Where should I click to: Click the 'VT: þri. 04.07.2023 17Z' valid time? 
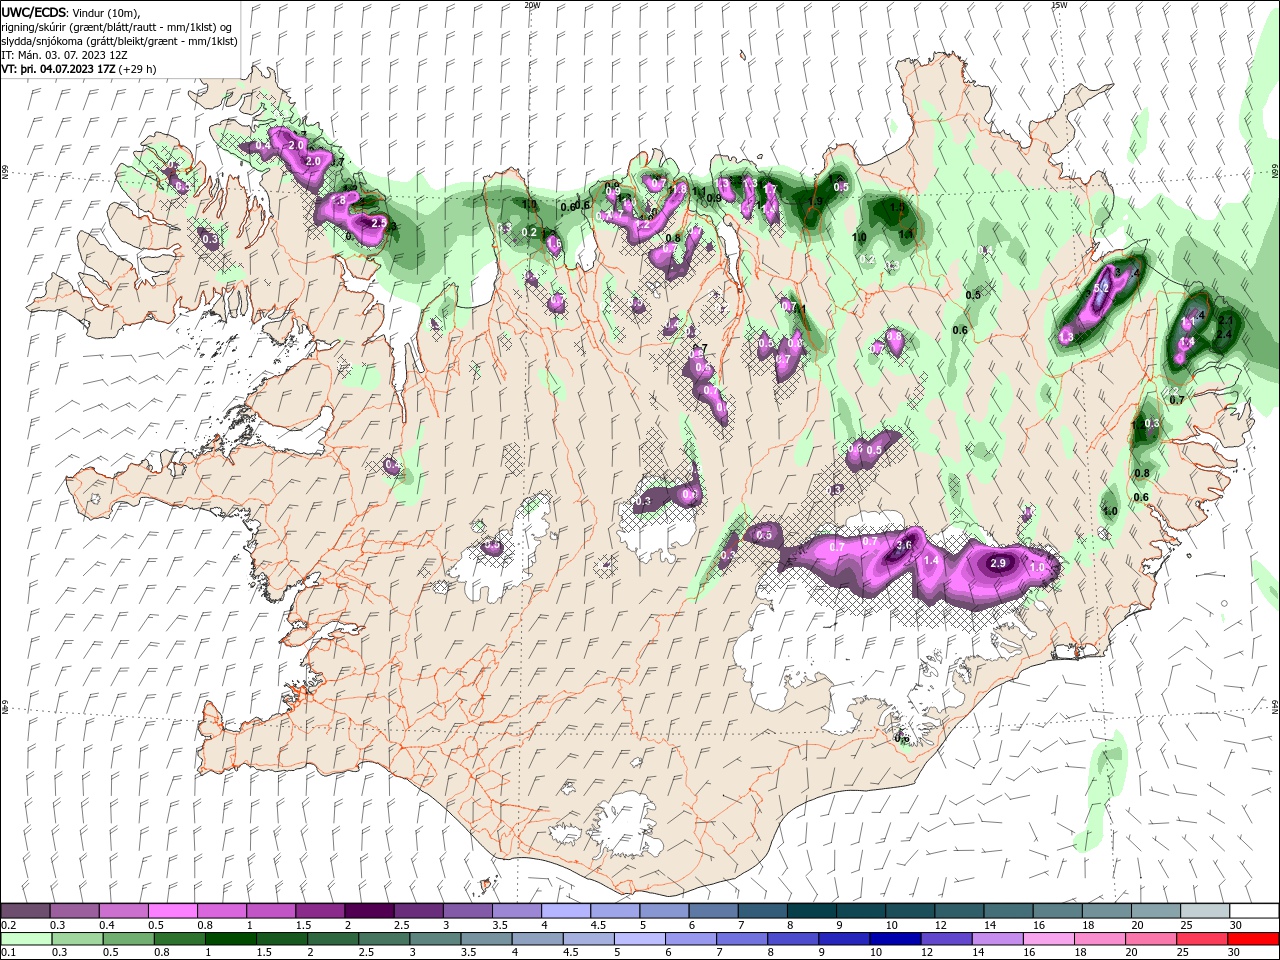[x=58, y=69]
